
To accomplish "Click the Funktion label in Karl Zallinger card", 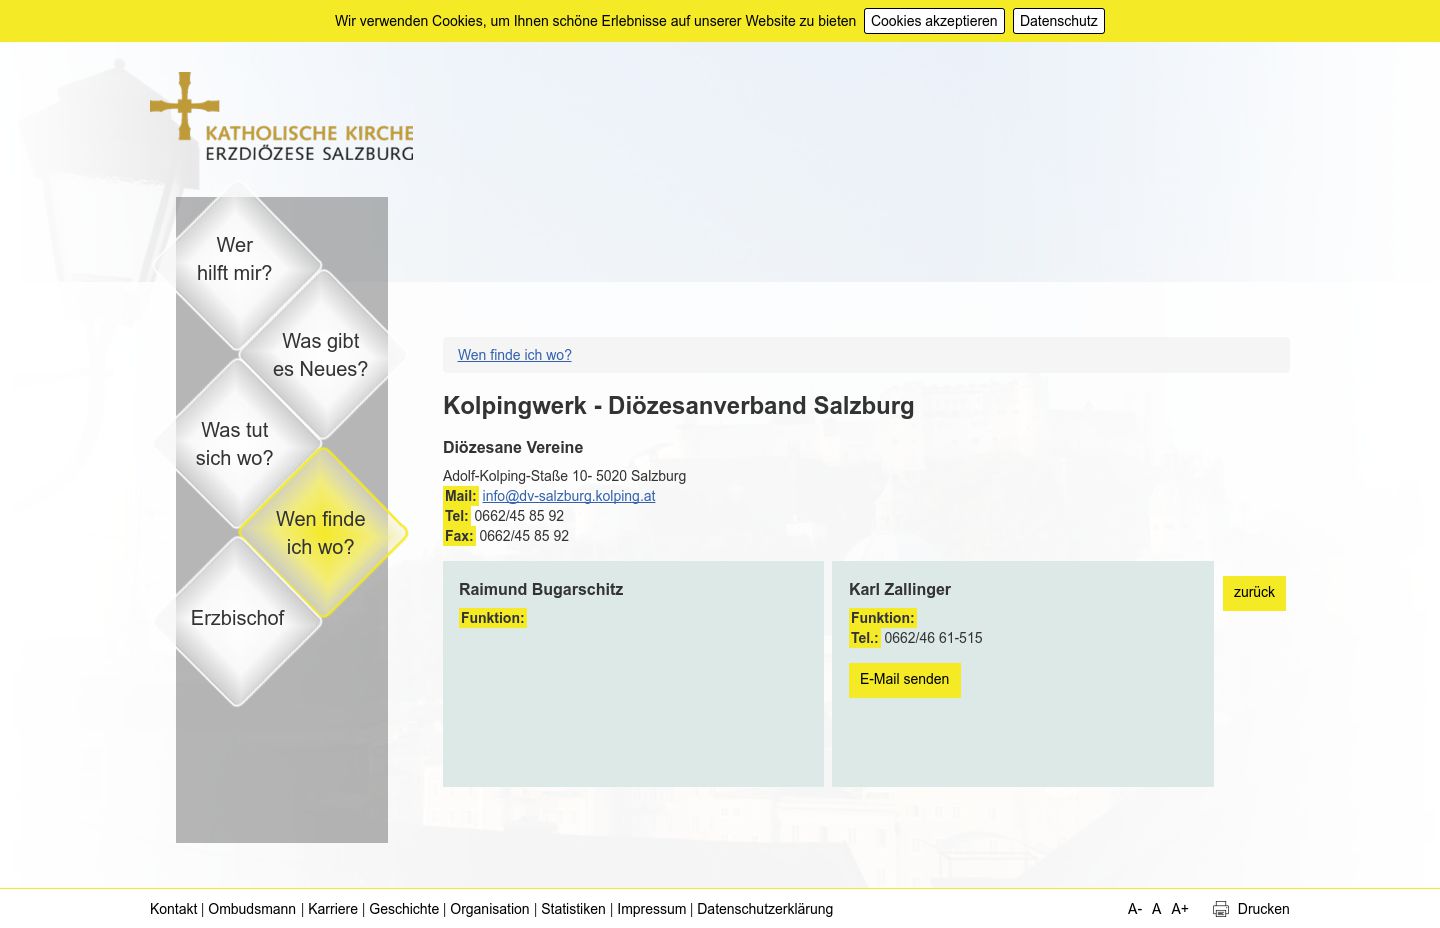I will (883, 618).
